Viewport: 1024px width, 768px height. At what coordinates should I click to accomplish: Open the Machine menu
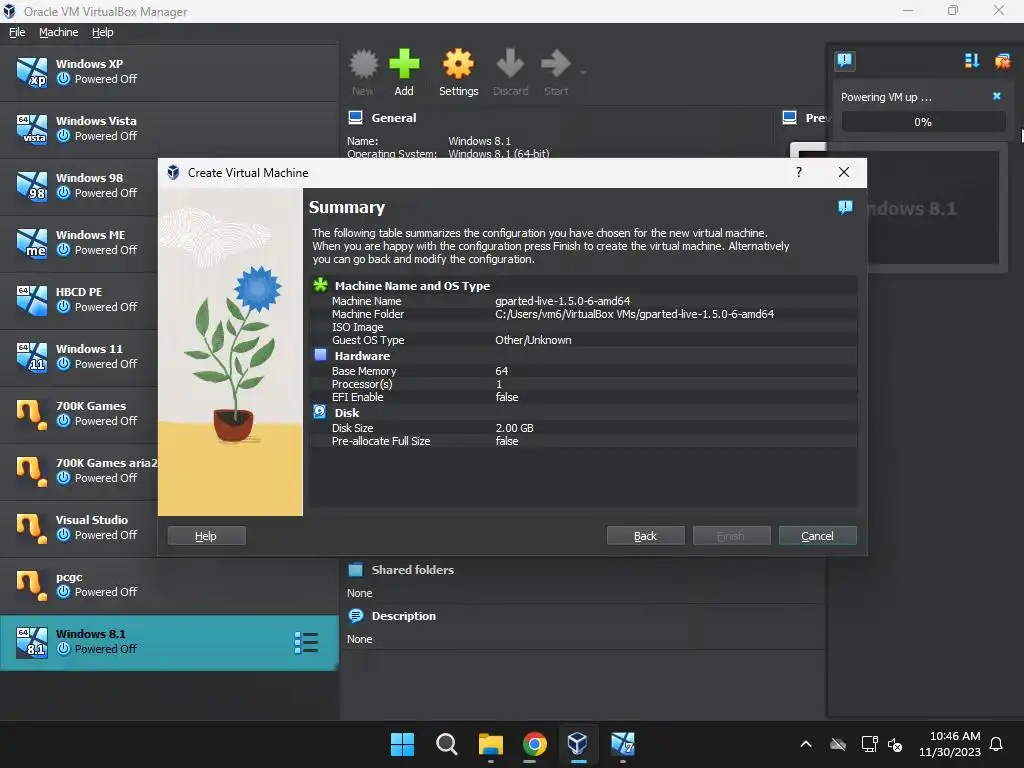[58, 32]
